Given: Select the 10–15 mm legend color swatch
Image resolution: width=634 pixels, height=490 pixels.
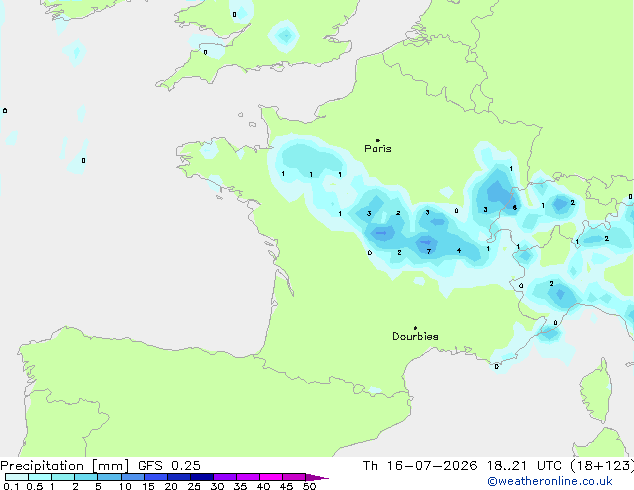Looking at the screenshot, I should pos(133,477).
